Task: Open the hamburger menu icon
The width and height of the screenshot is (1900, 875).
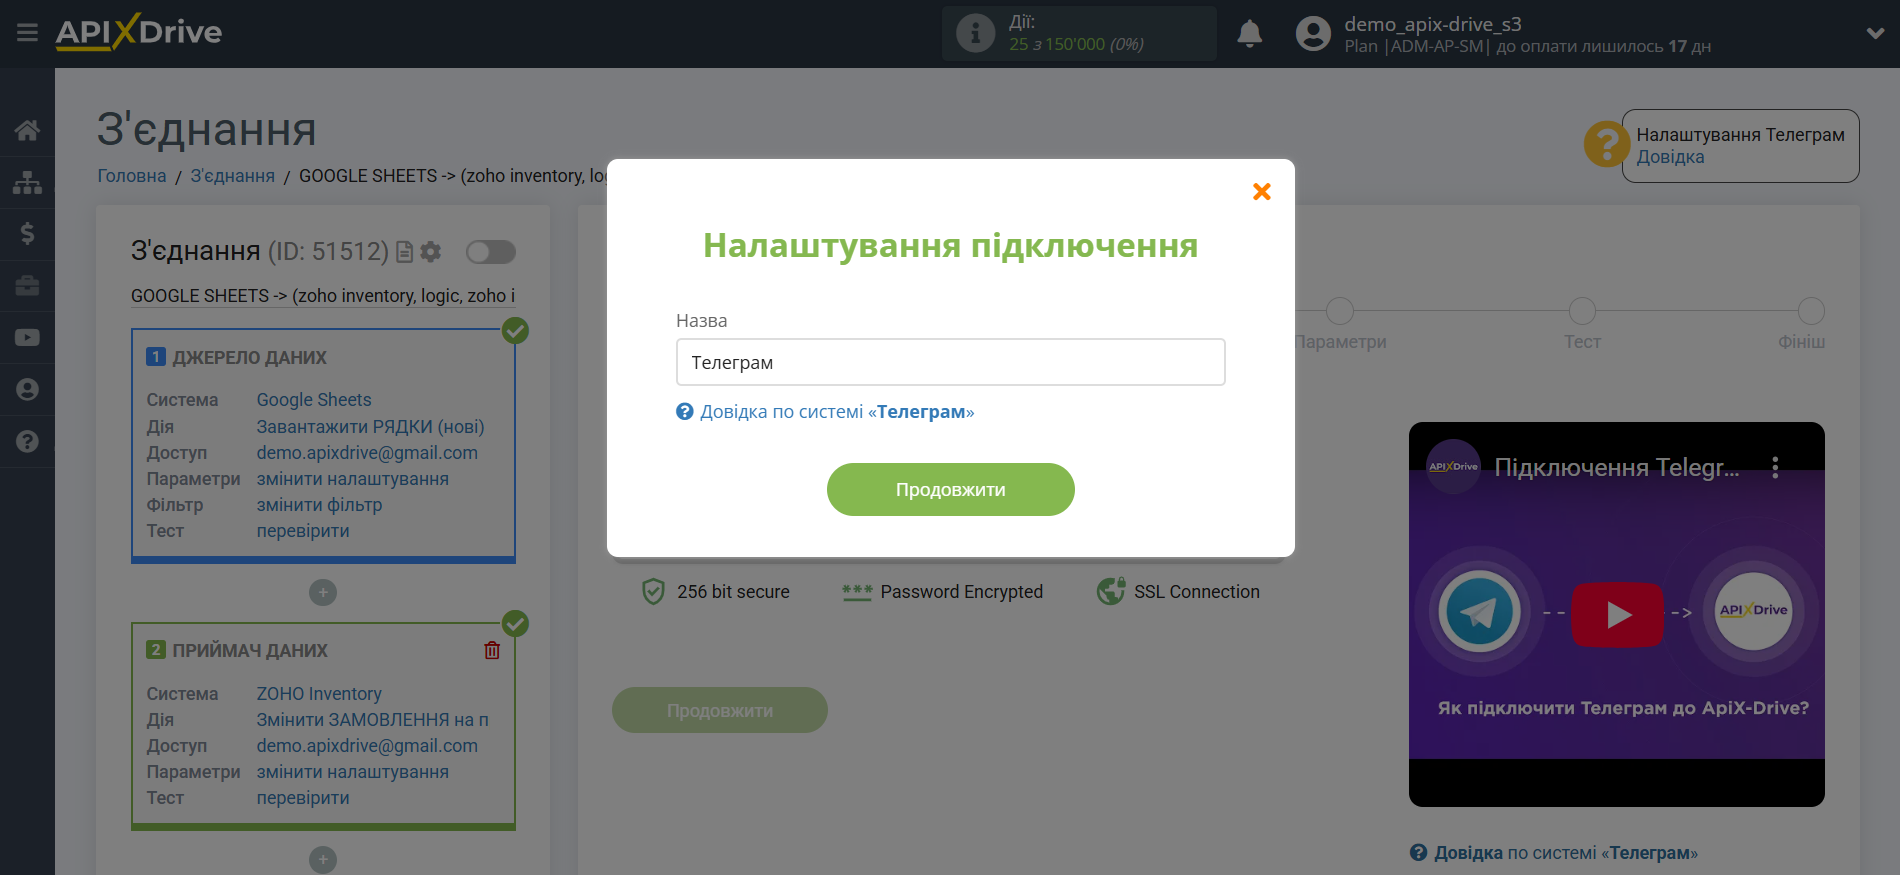Action: pos(27,33)
